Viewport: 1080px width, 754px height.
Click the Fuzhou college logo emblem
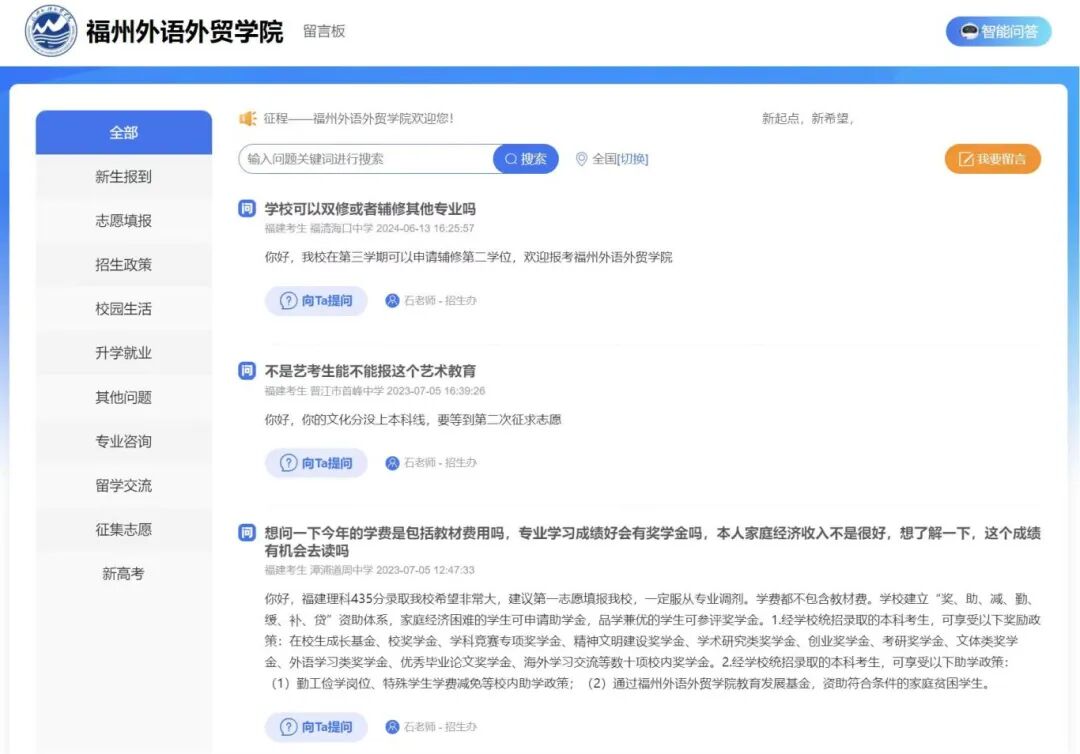(51, 31)
